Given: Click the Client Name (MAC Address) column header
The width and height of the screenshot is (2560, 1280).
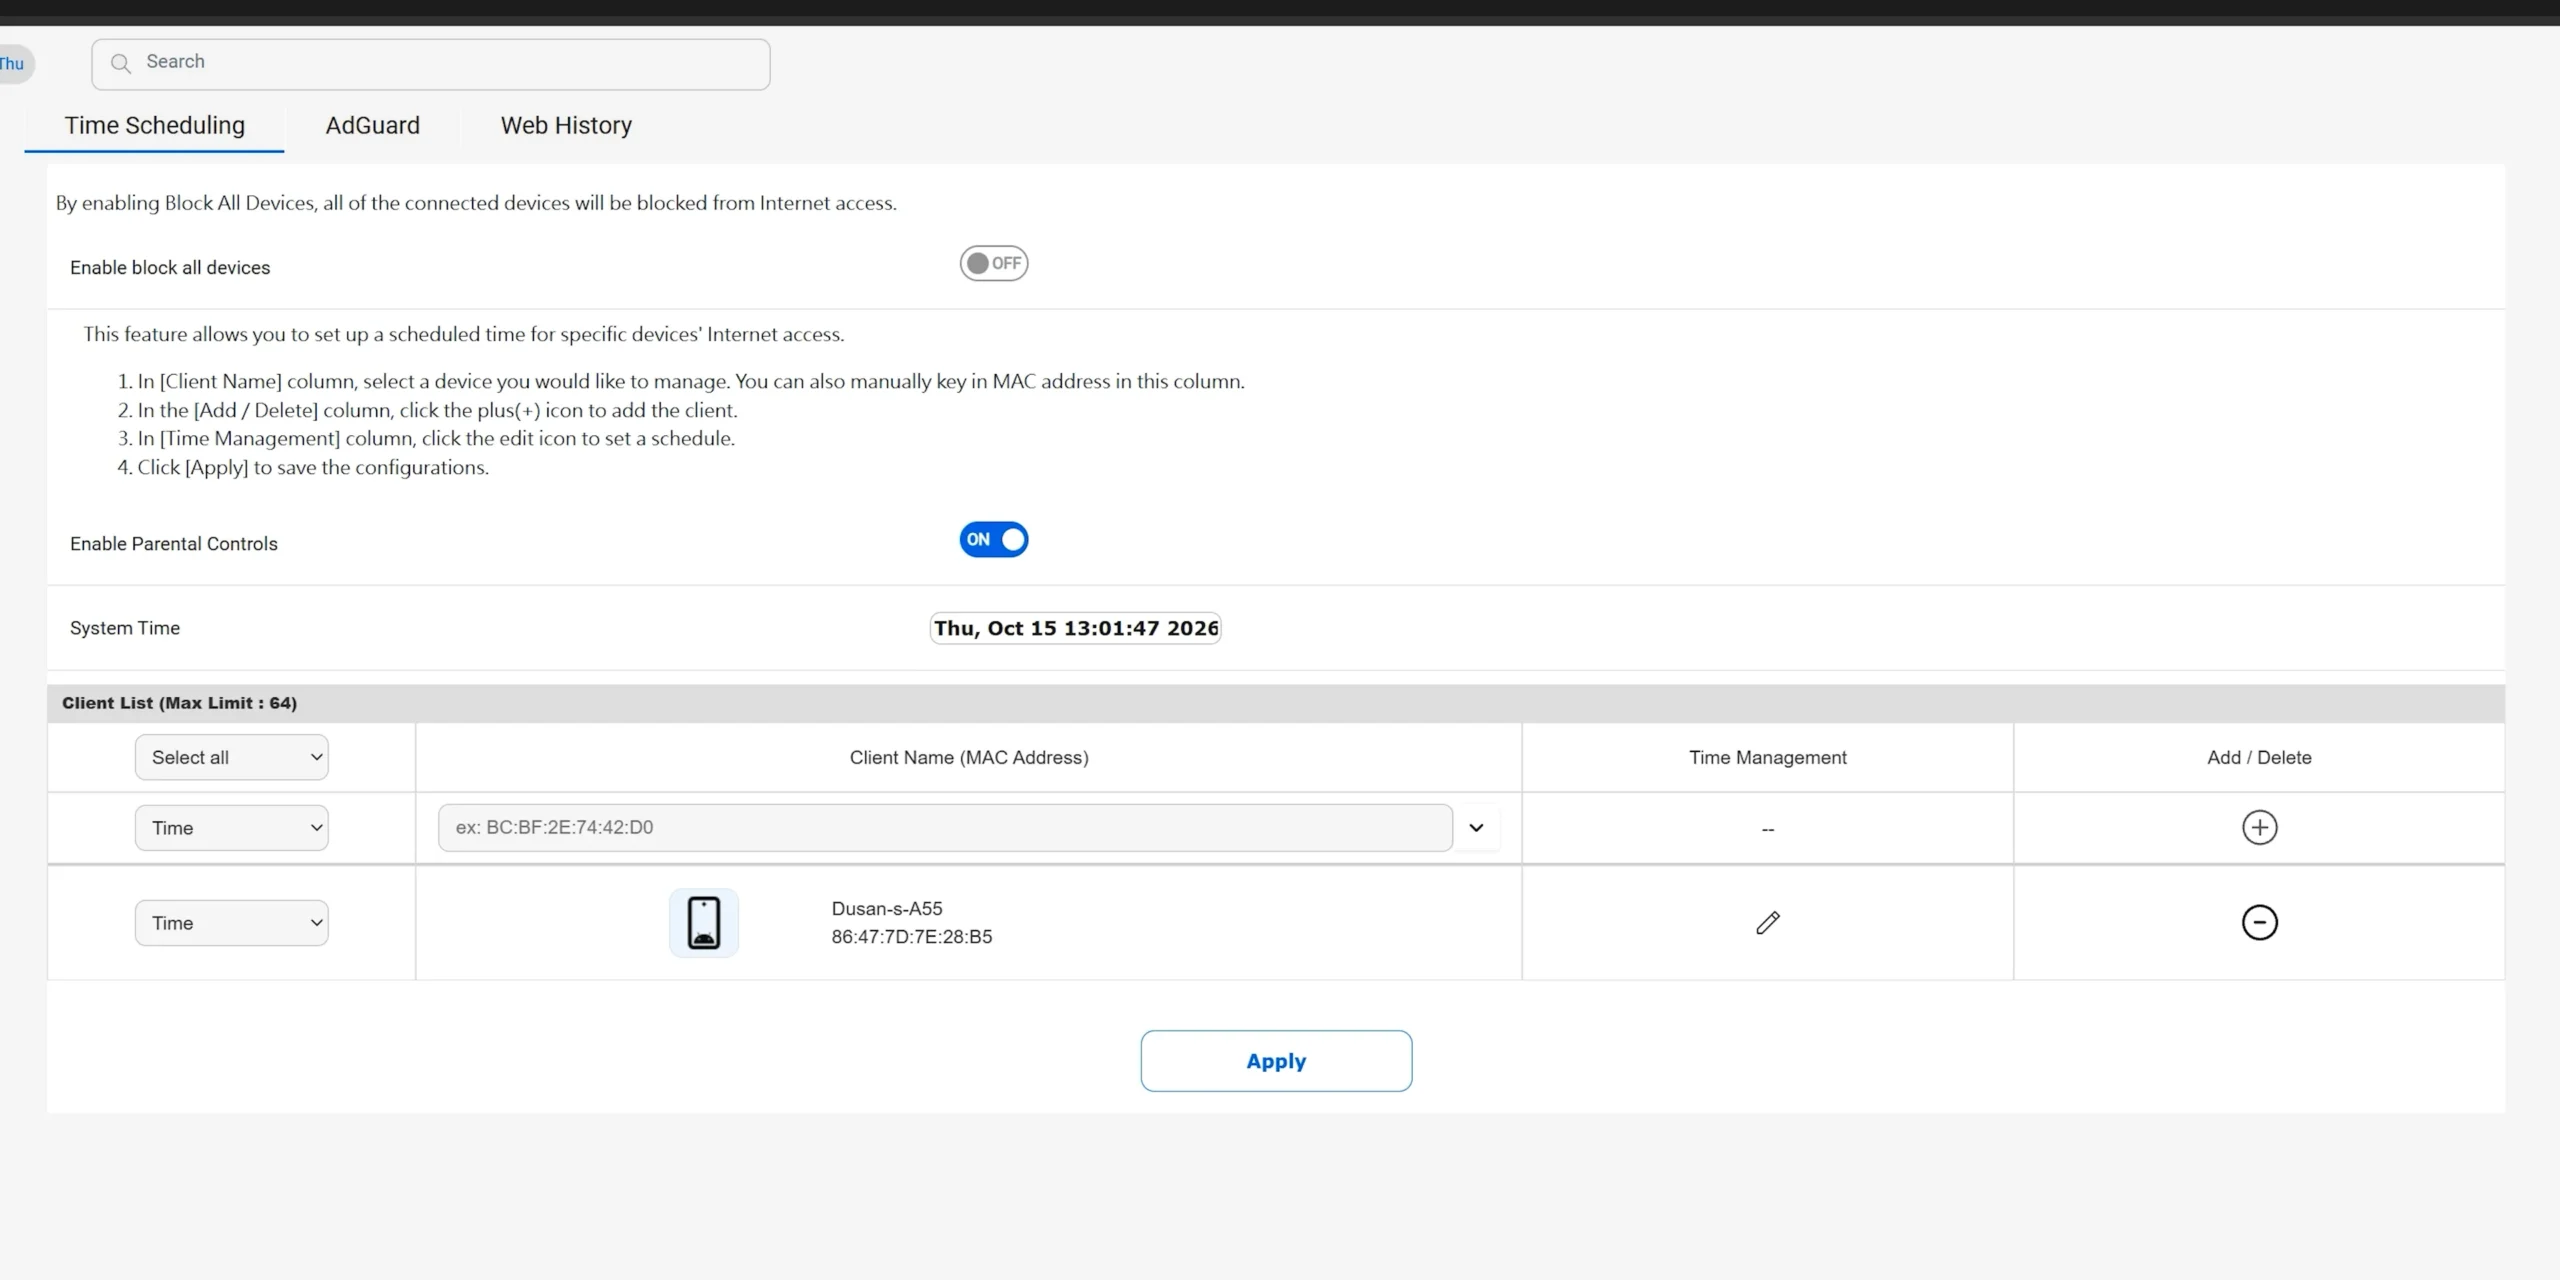Looking at the screenshot, I should pyautogui.click(x=969, y=757).
